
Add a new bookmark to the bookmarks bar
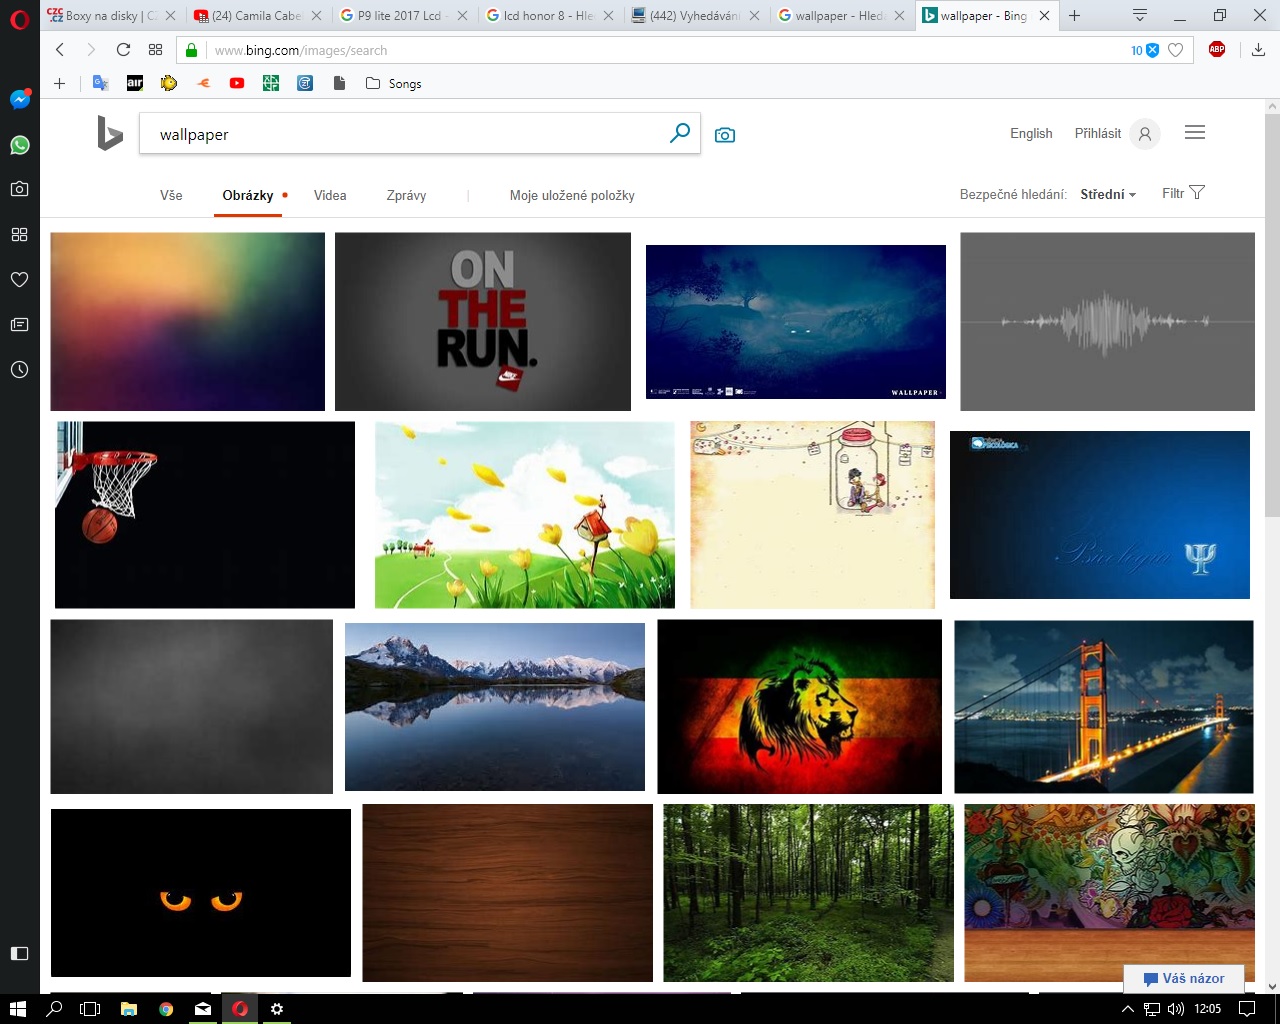tap(59, 83)
